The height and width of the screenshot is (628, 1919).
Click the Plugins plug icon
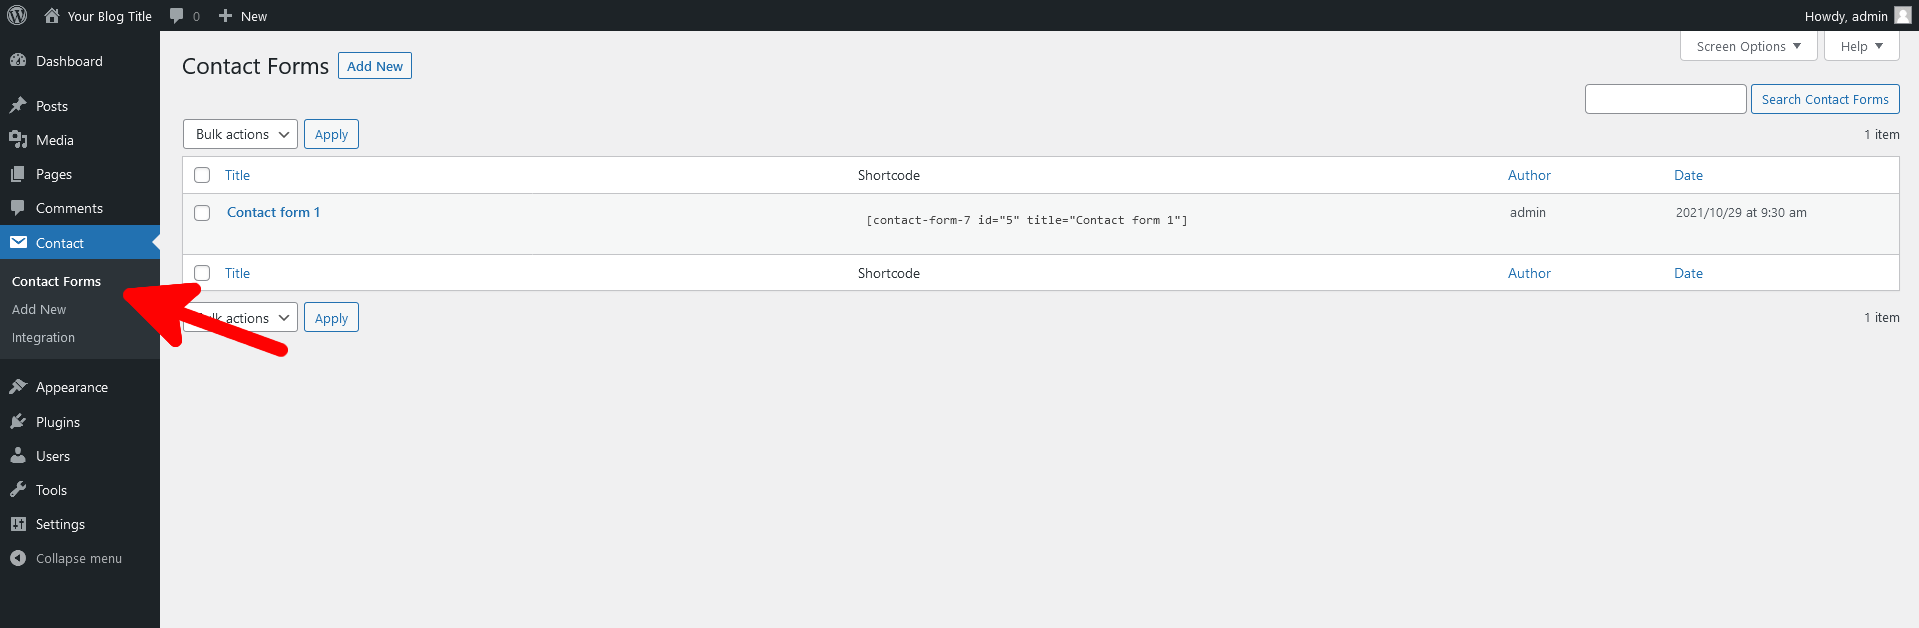pos(18,422)
